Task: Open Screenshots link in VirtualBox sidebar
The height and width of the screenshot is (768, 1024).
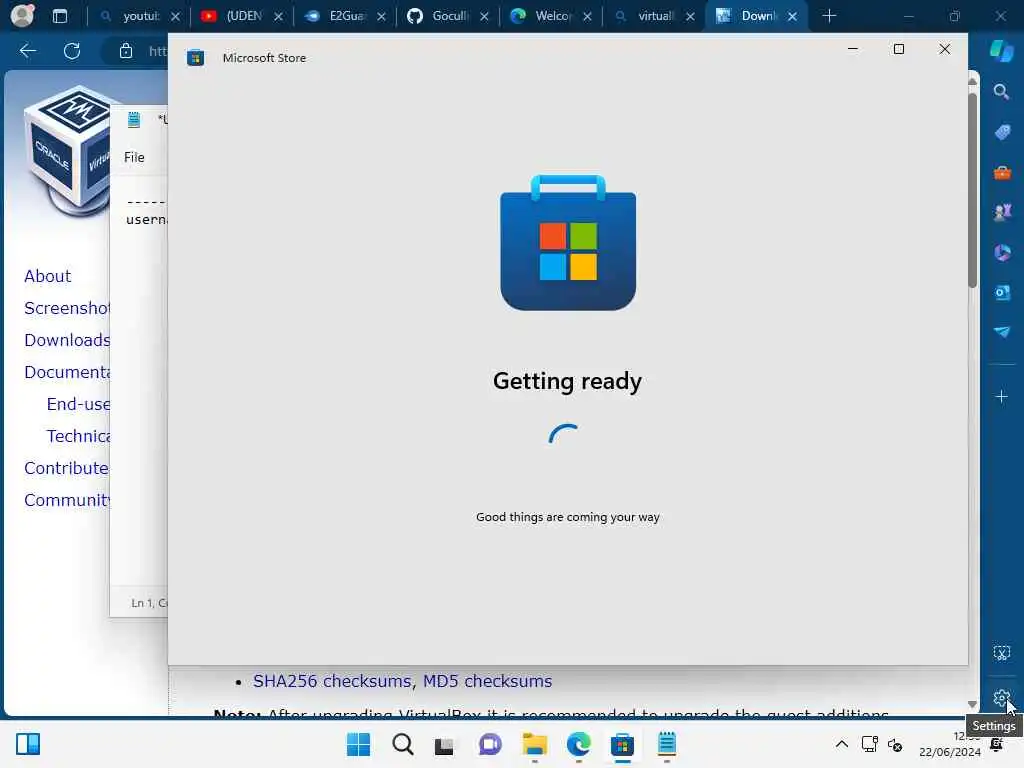Action: tap(67, 308)
